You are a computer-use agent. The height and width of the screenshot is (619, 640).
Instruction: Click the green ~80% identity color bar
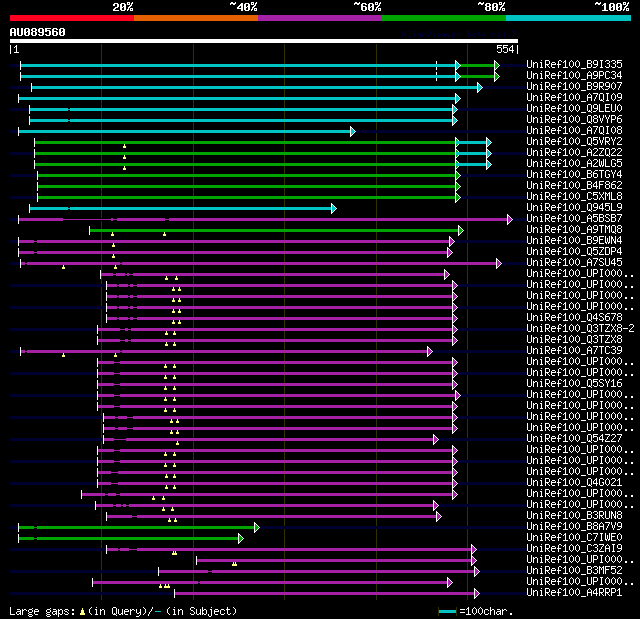pyautogui.click(x=444, y=18)
